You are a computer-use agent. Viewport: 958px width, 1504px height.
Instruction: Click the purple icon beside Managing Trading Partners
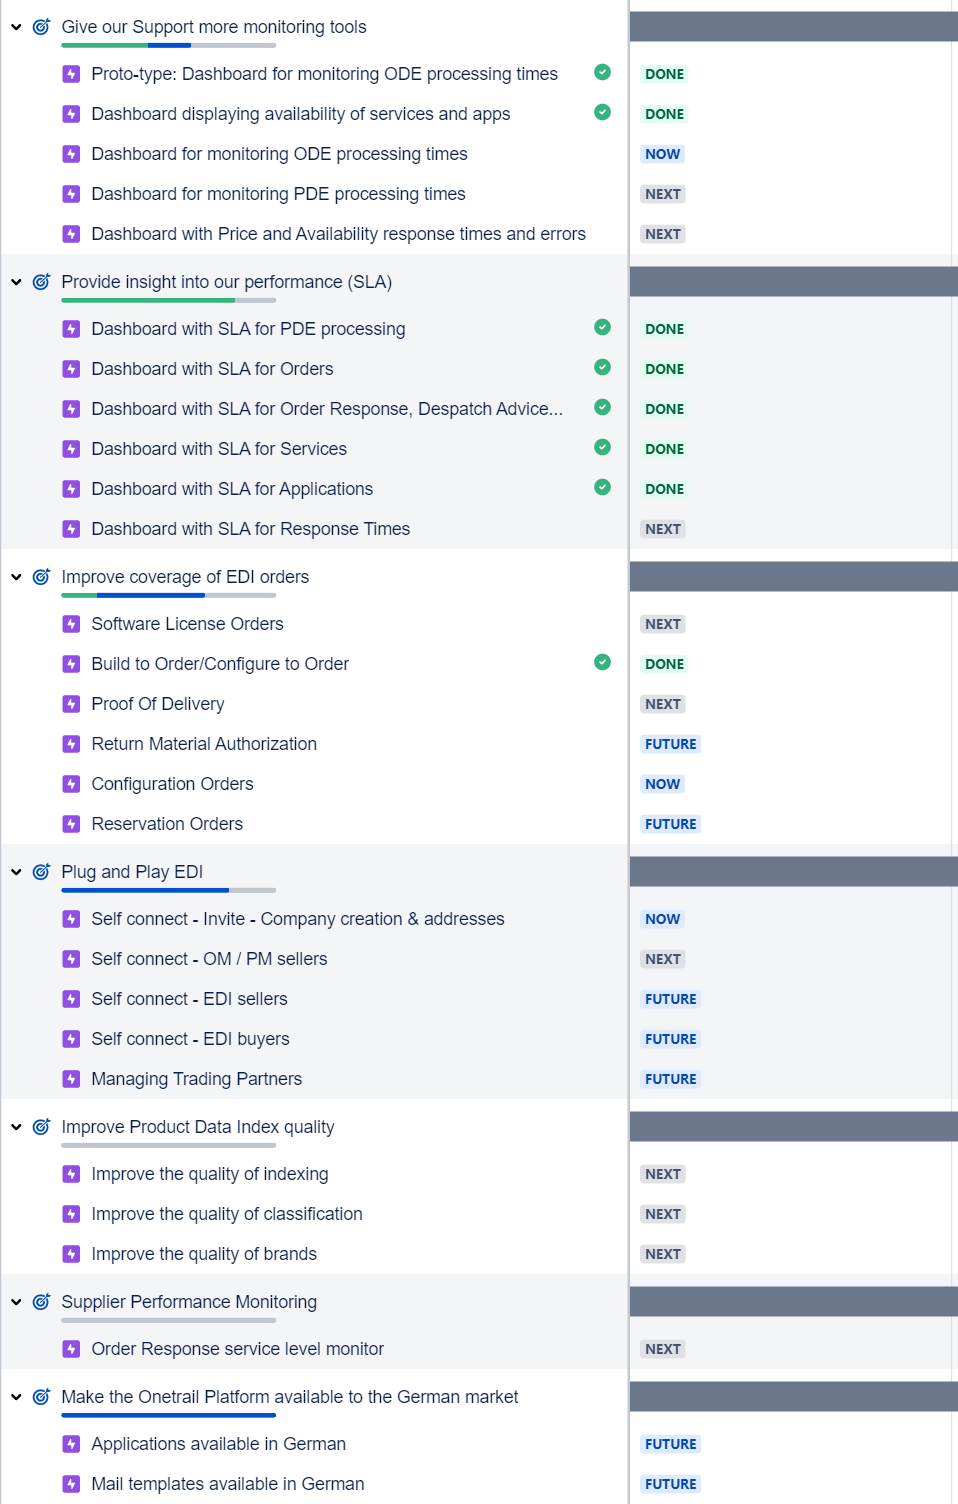point(71,1079)
